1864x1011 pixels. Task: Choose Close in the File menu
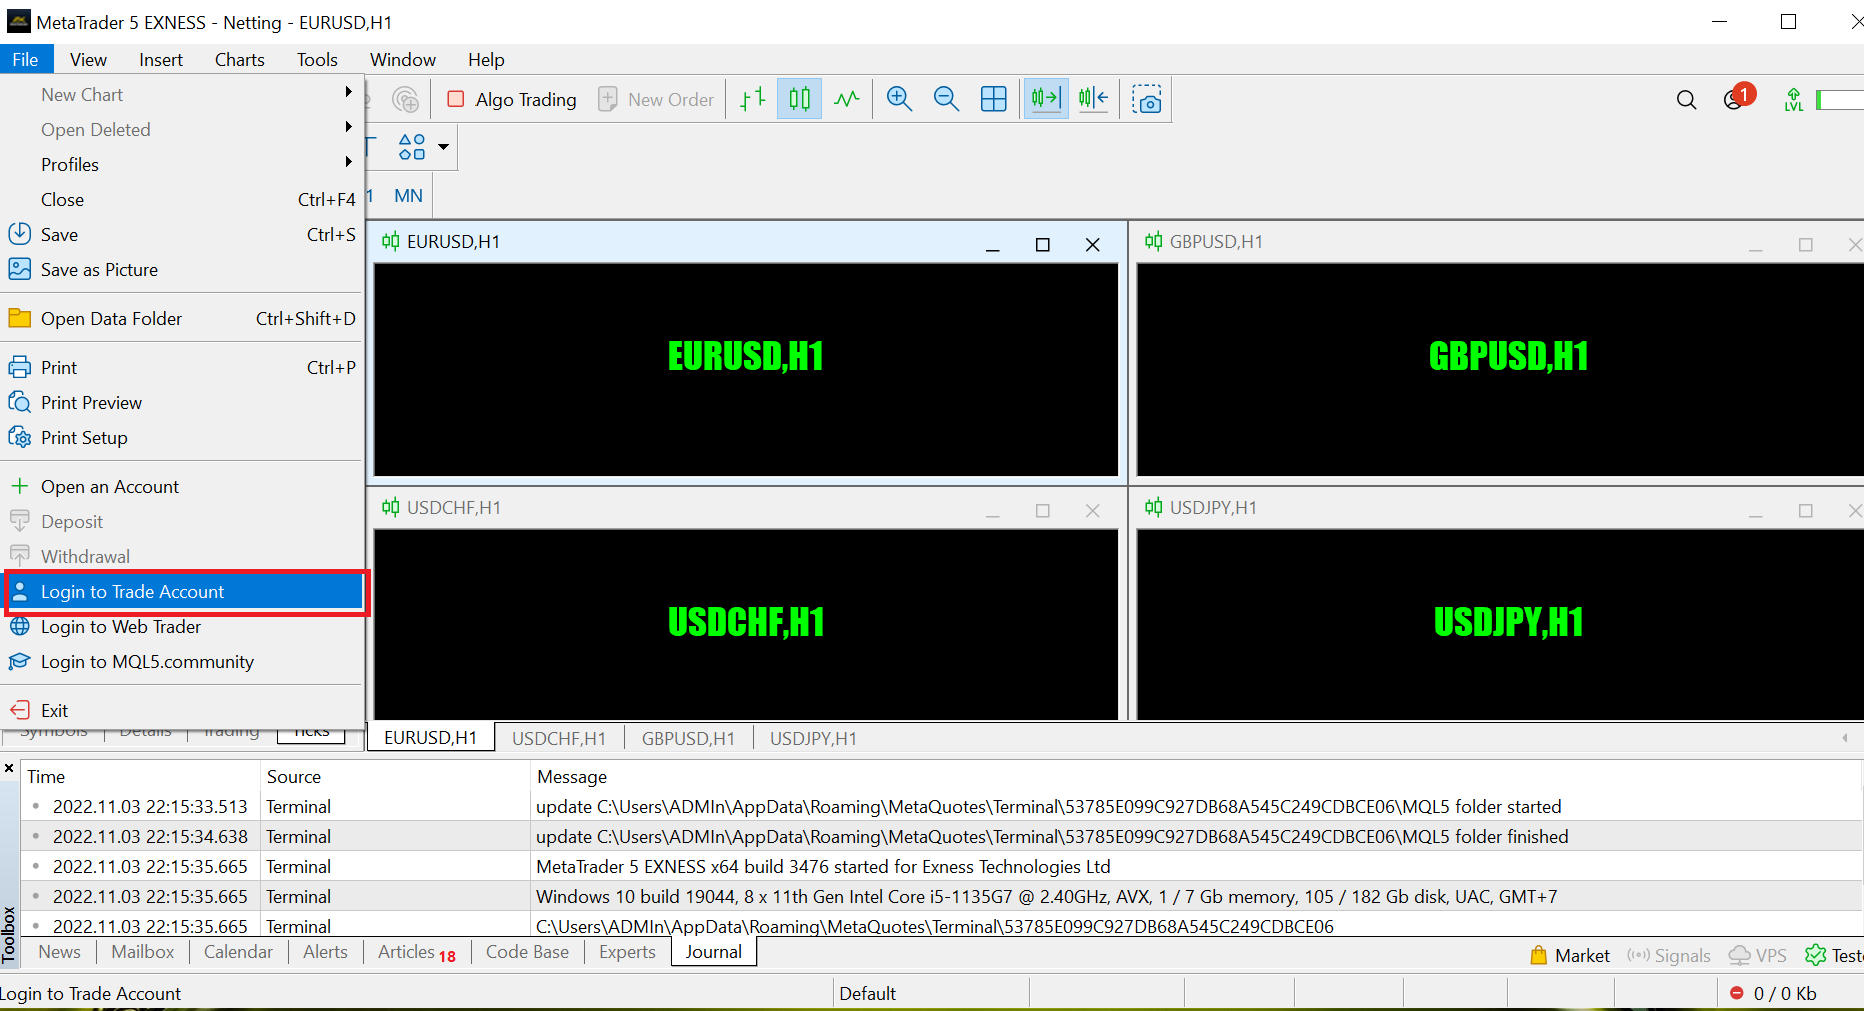(182, 199)
